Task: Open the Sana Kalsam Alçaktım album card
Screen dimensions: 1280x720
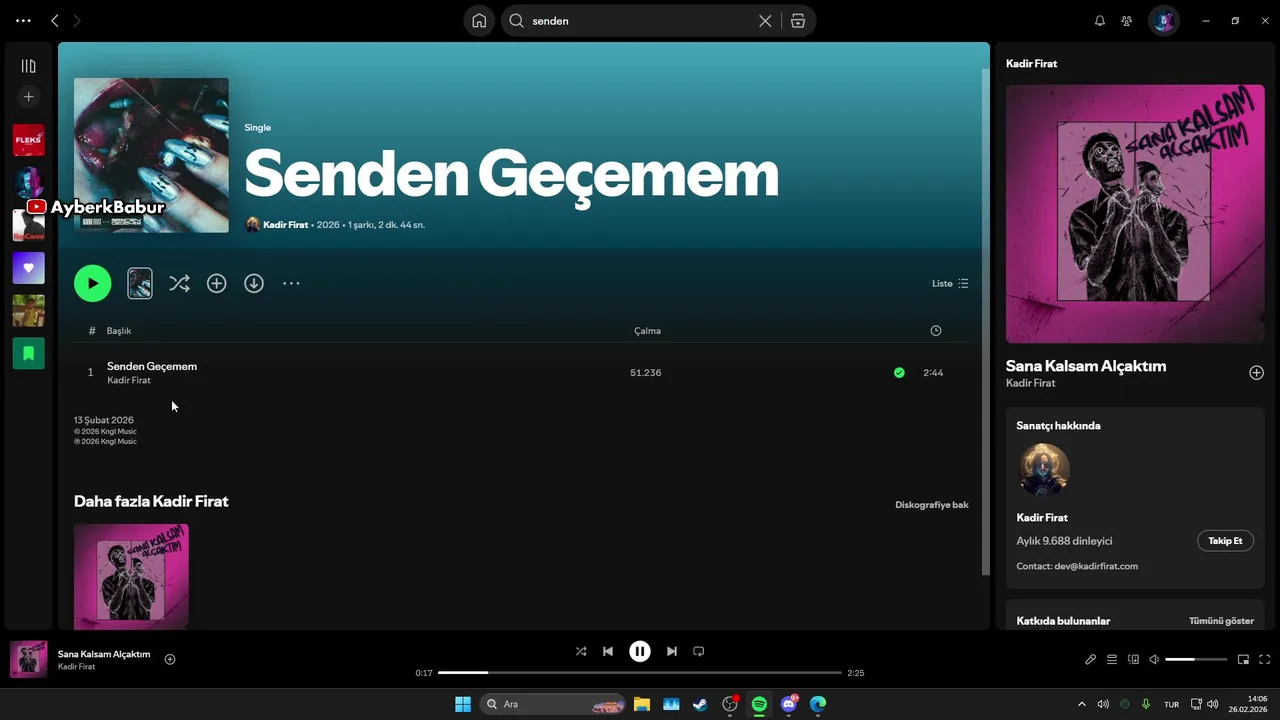Action: pos(131,576)
